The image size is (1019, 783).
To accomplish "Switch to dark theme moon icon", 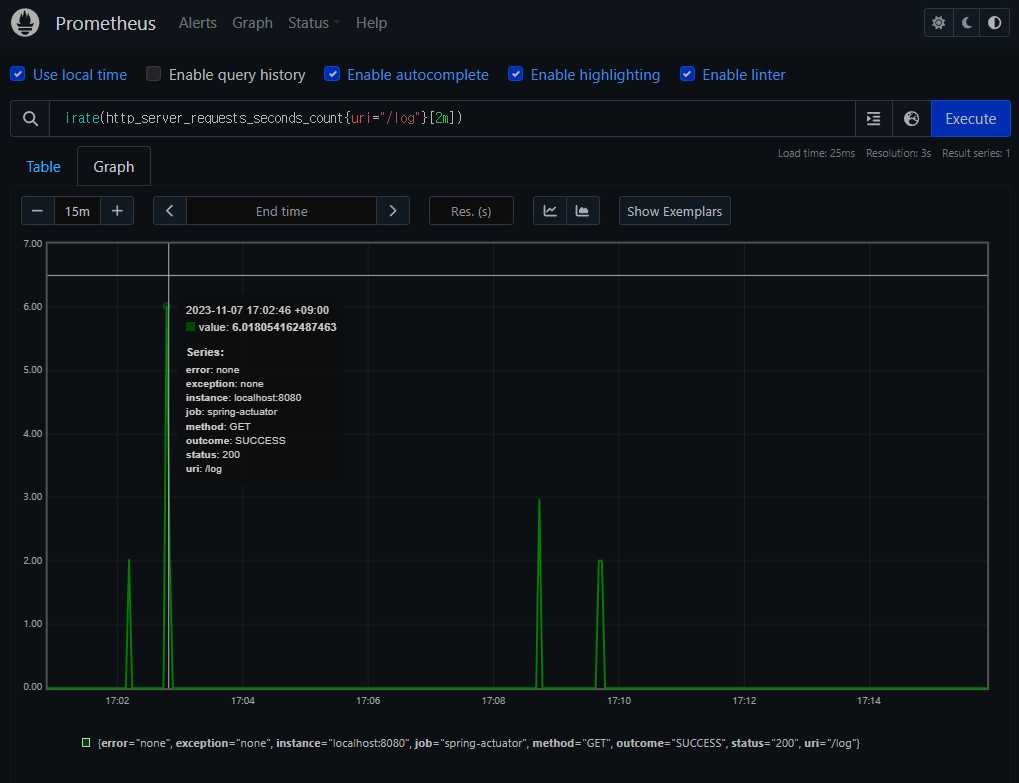I will (966, 23).
